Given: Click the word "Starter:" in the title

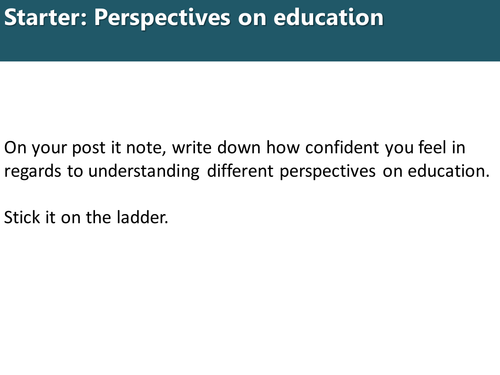Looking at the screenshot, I should pos(45,17).
